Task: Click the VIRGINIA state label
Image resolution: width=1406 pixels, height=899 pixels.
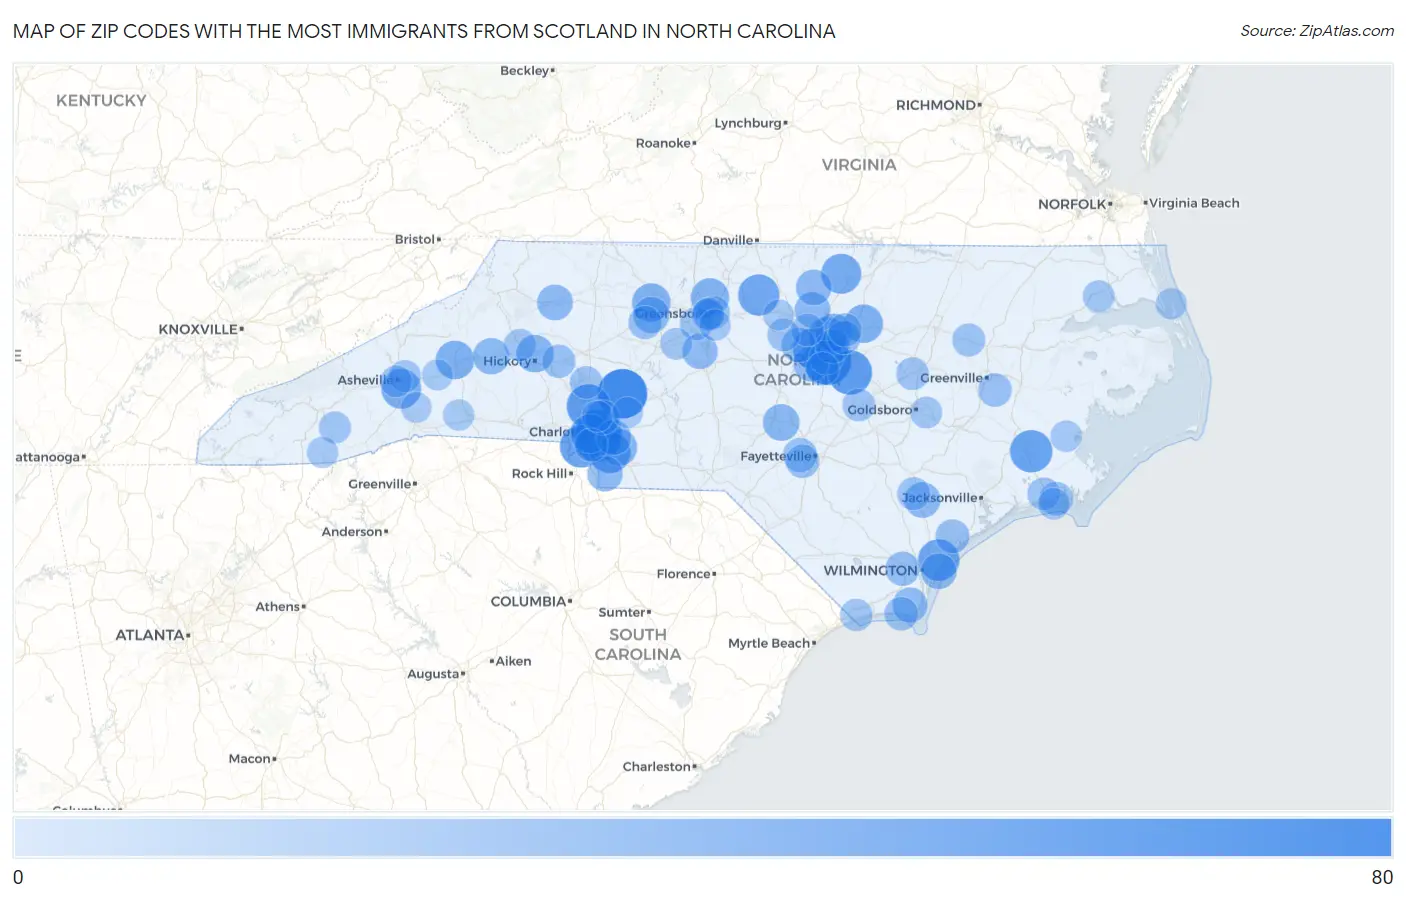Action: pyautogui.click(x=859, y=165)
